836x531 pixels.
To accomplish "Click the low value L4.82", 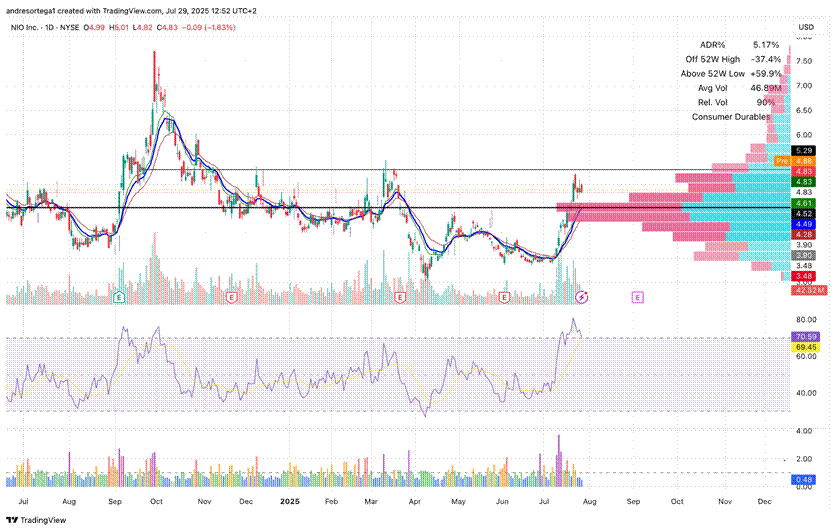I will 142,27.
